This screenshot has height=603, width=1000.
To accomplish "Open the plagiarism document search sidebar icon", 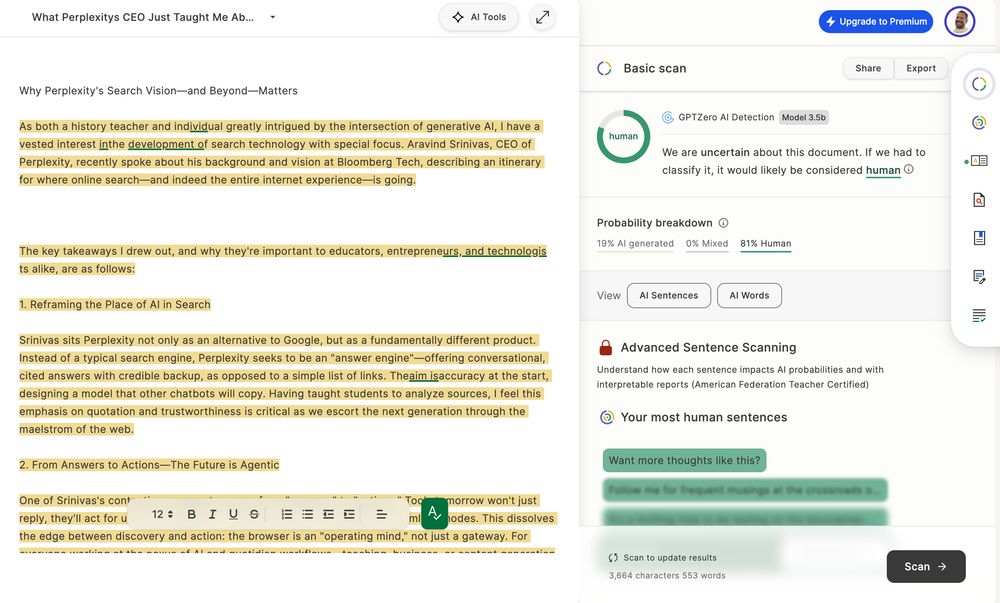I will point(979,200).
